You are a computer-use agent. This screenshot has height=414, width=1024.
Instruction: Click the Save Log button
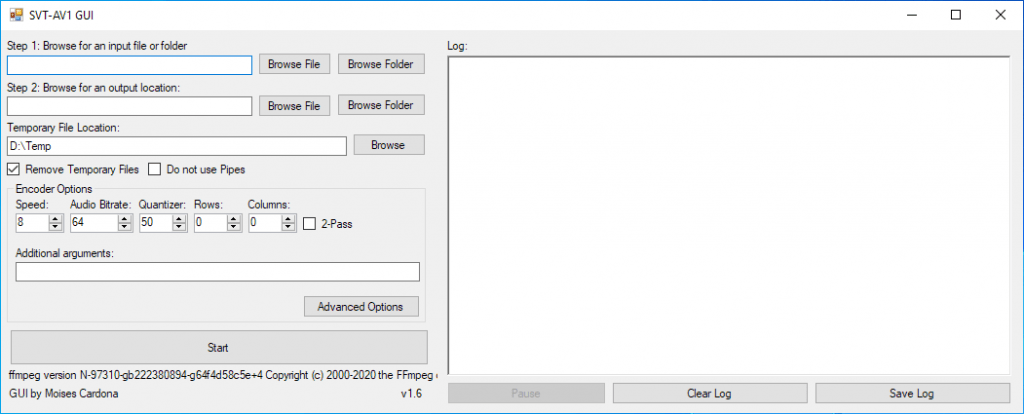click(912, 393)
